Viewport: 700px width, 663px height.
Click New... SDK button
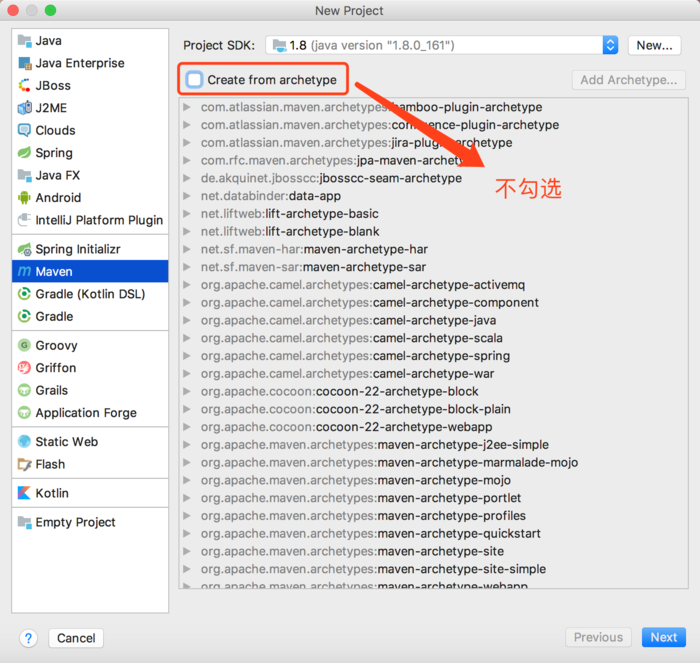pyautogui.click(x=654, y=45)
